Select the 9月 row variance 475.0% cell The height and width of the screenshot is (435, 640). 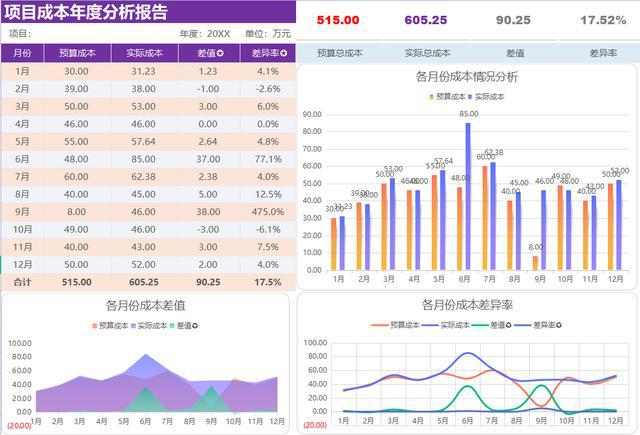267,212
